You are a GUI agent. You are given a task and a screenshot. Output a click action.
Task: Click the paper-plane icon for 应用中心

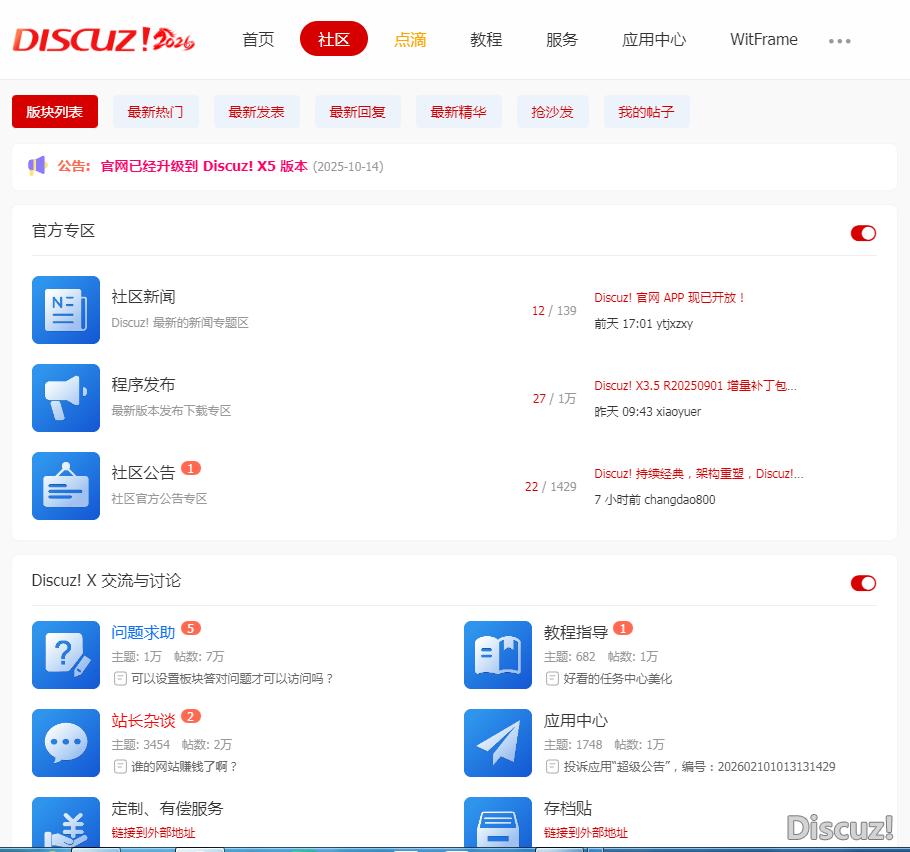tap(498, 743)
